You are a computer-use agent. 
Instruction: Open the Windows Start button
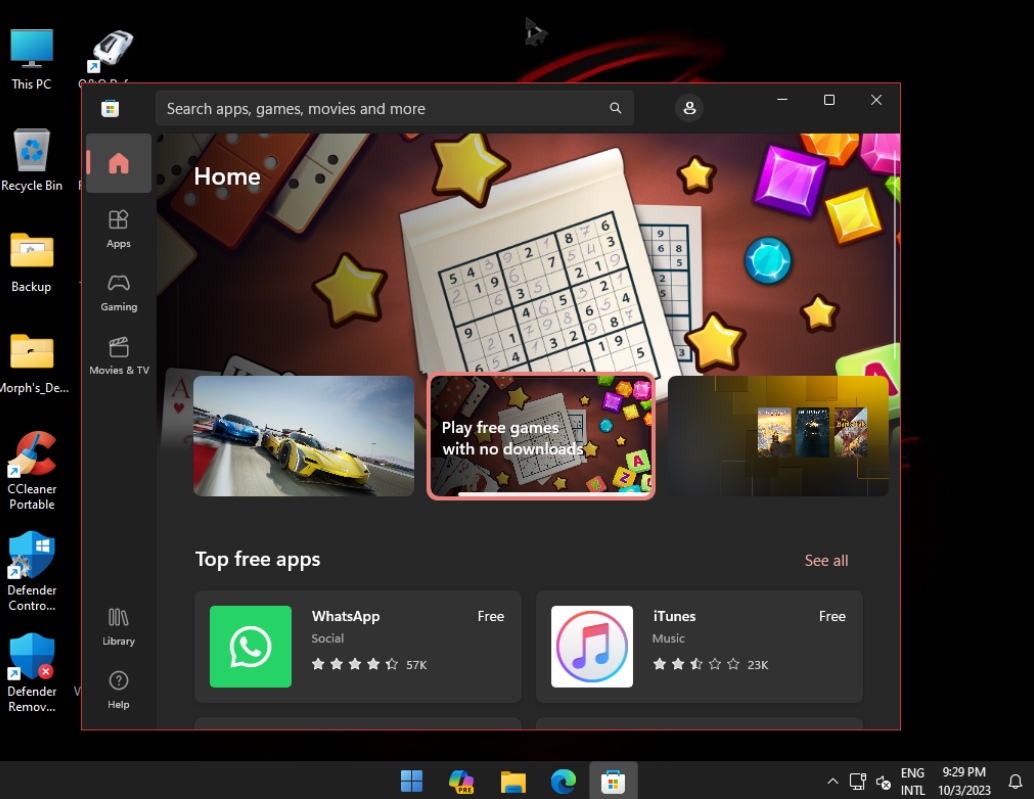(x=411, y=781)
